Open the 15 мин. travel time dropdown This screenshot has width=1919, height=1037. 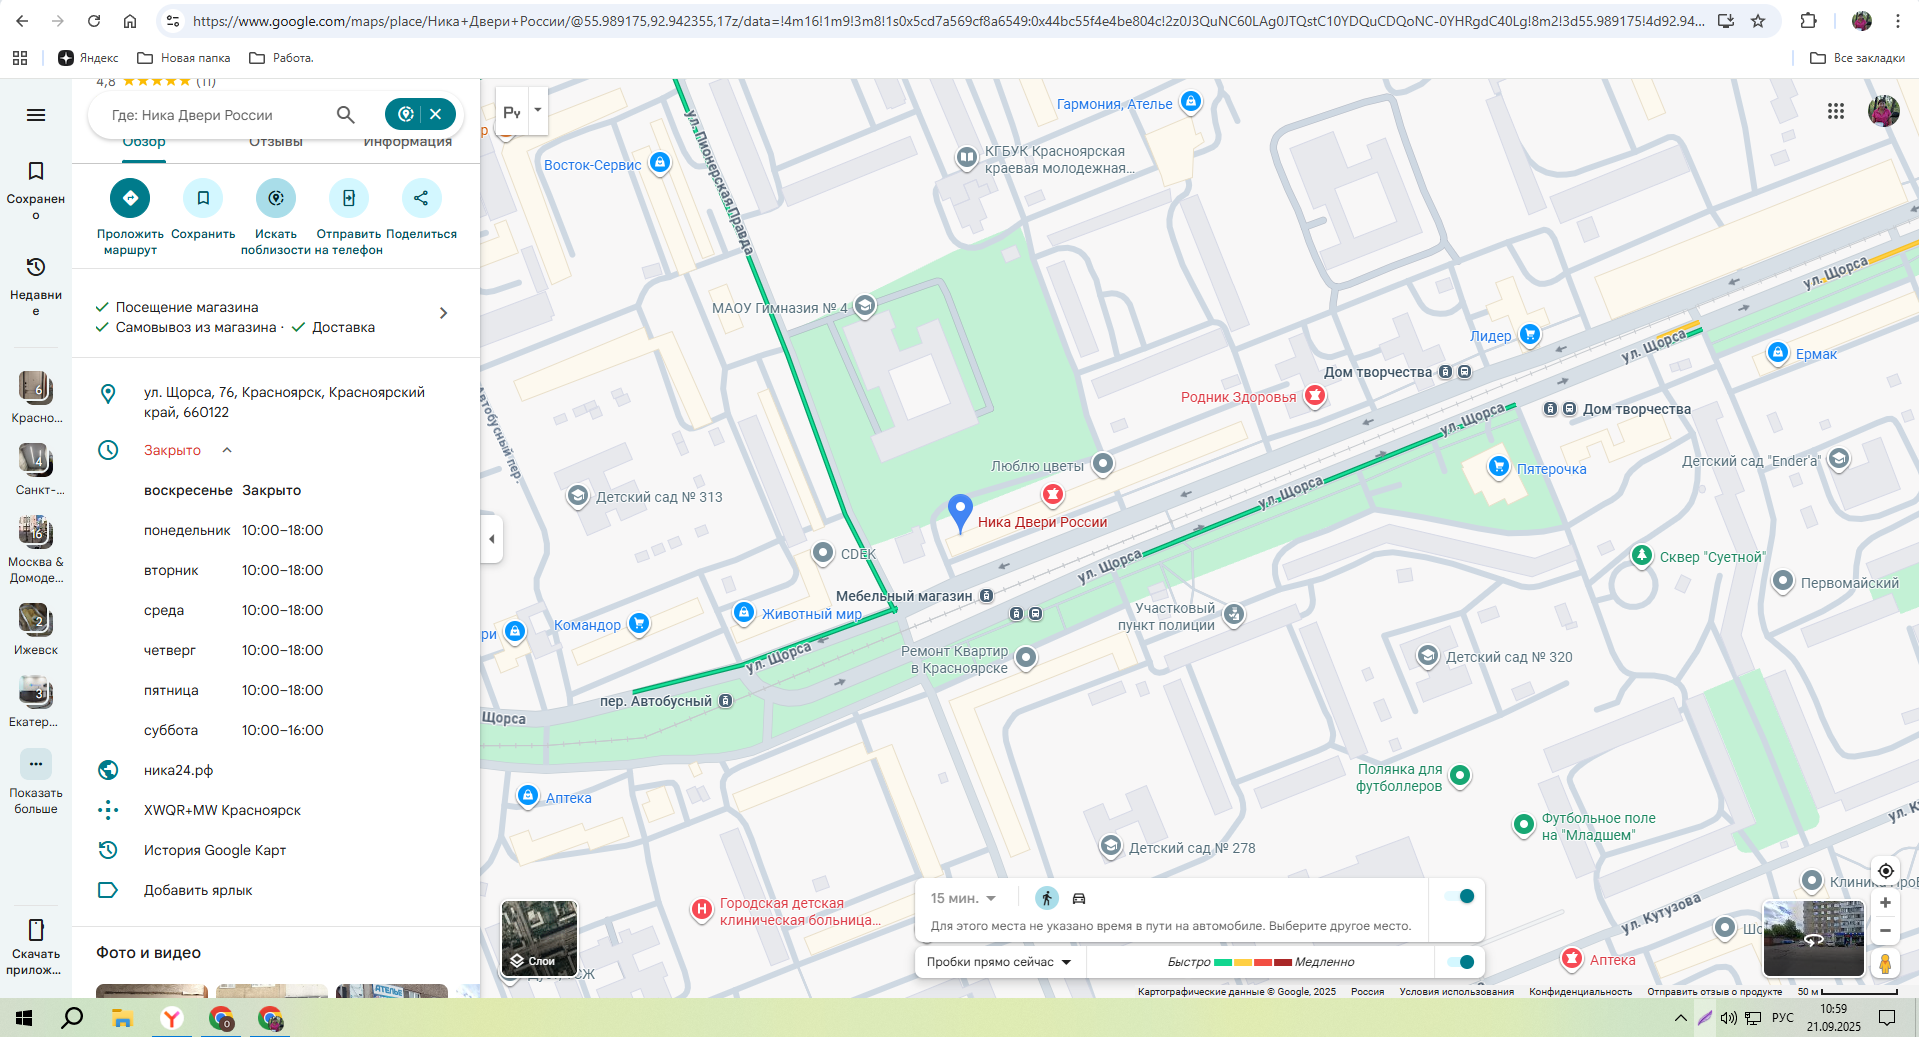click(963, 898)
